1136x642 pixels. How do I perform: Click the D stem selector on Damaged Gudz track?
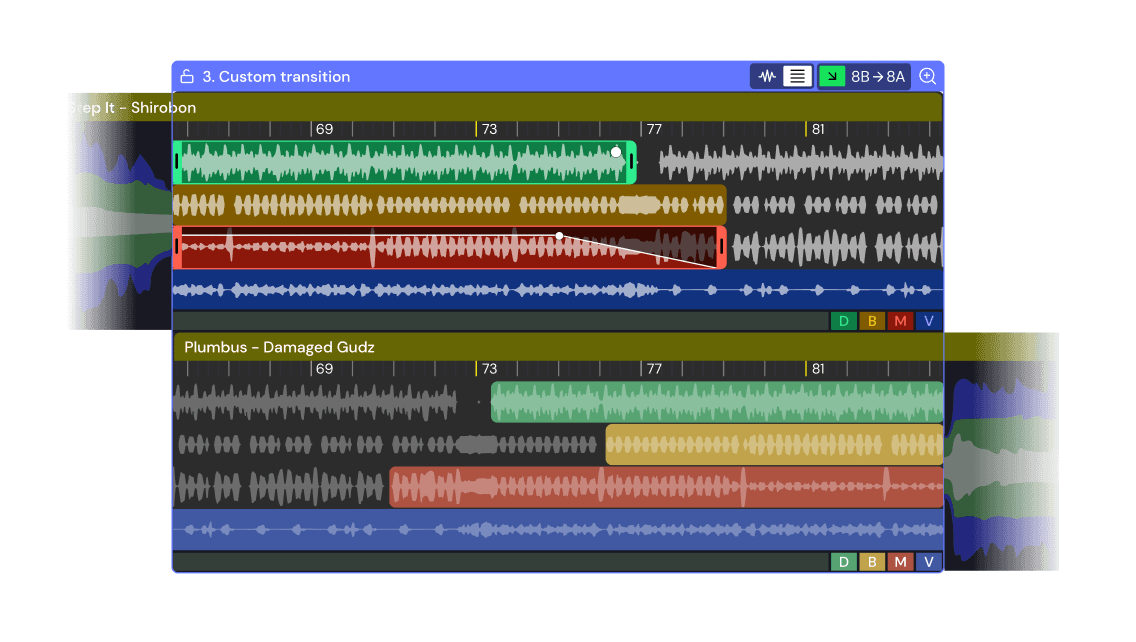tap(844, 561)
